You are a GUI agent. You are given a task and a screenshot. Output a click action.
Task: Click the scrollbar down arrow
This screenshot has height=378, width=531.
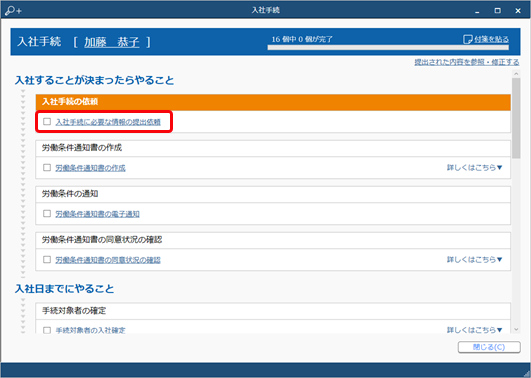(516, 329)
